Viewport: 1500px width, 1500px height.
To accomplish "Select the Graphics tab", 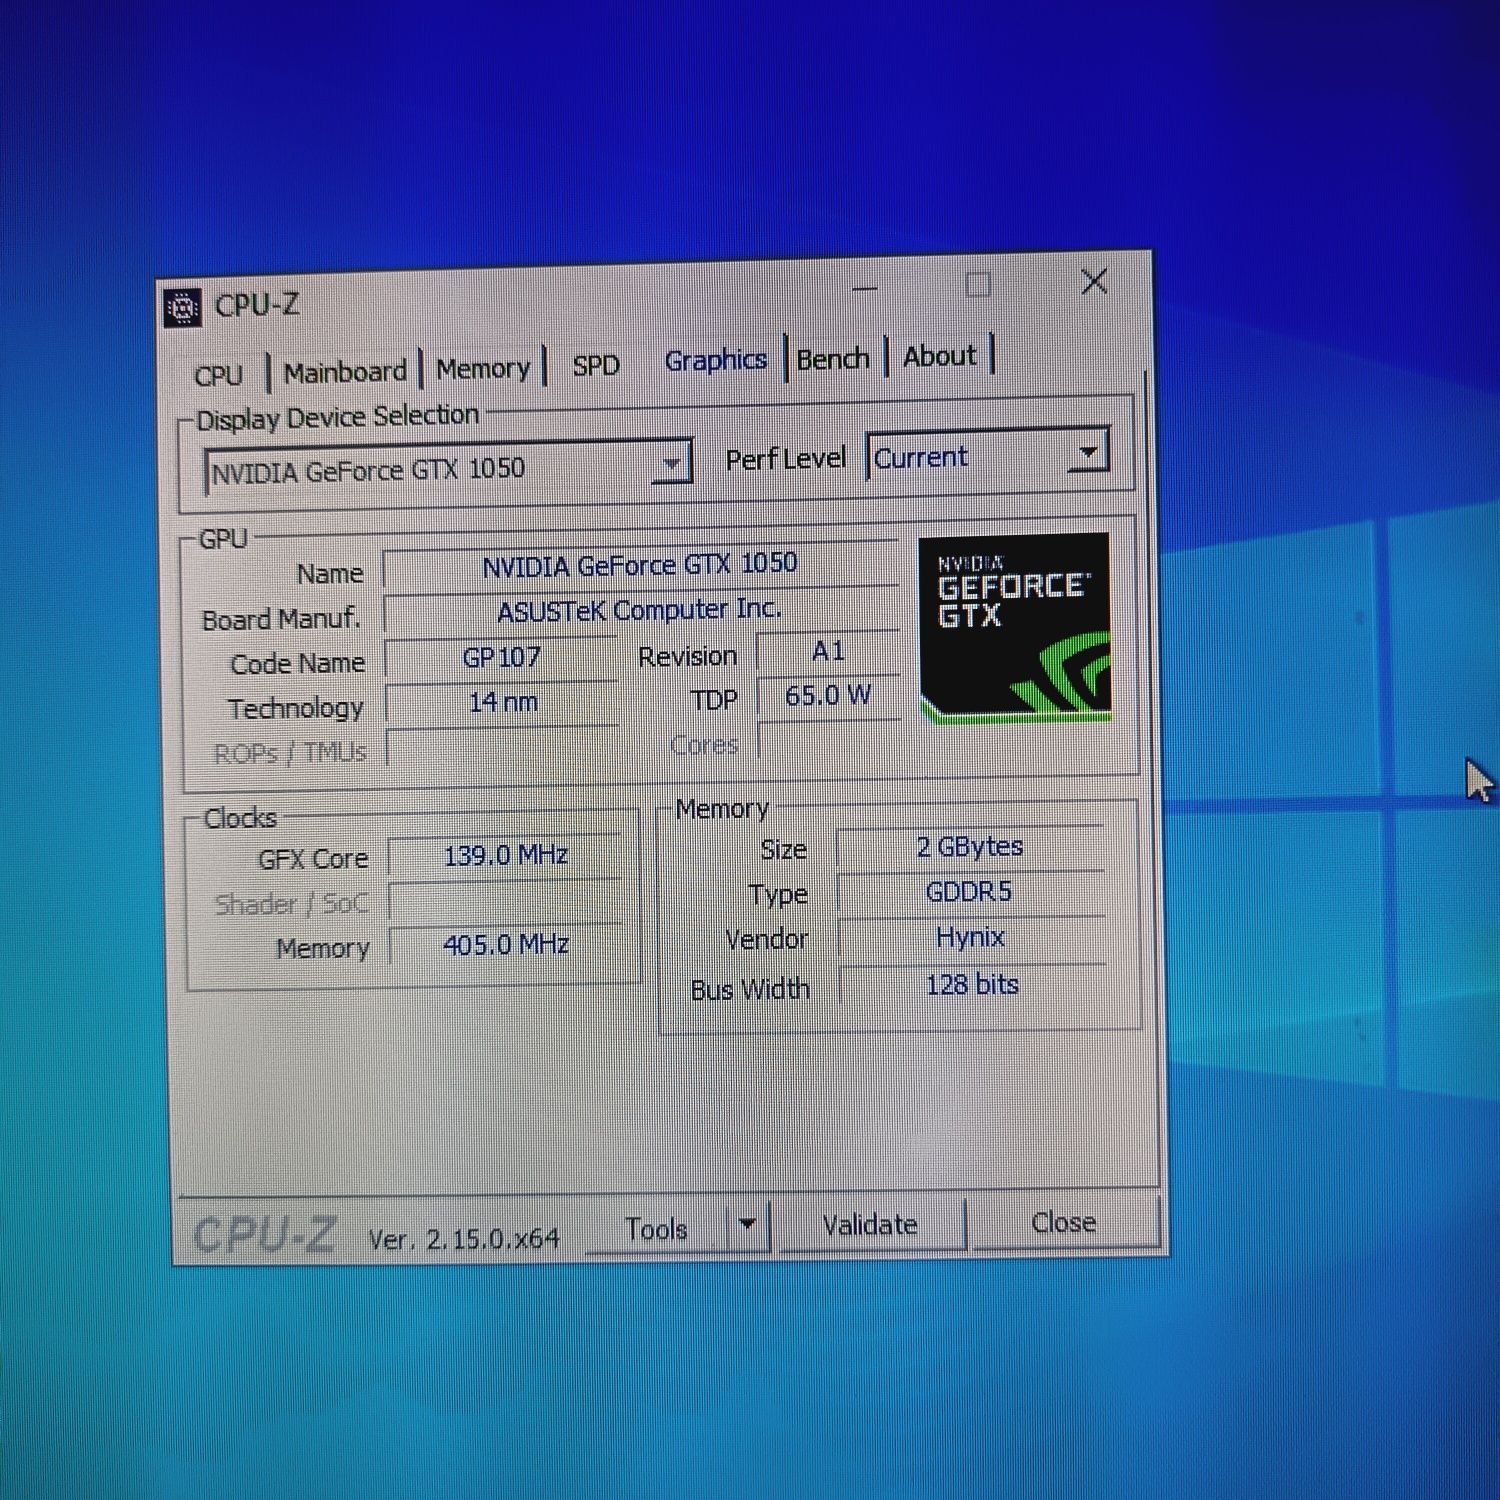I will click(x=715, y=360).
